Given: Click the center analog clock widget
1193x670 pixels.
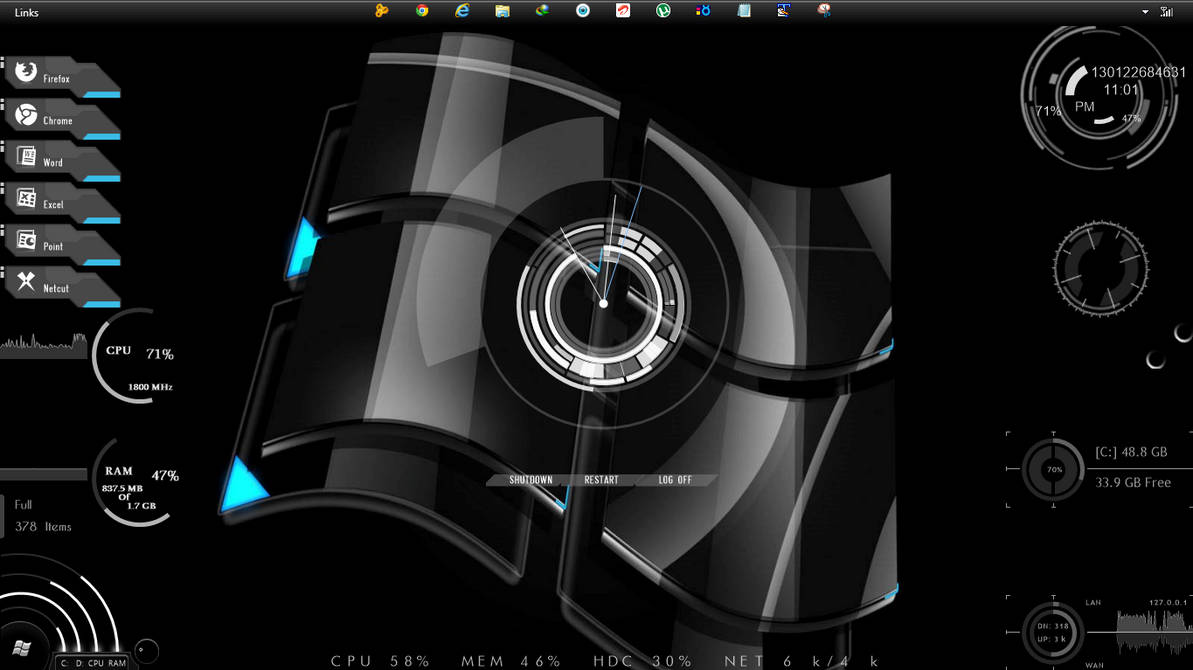Looking at the screenshot, I should pos(603,304).
